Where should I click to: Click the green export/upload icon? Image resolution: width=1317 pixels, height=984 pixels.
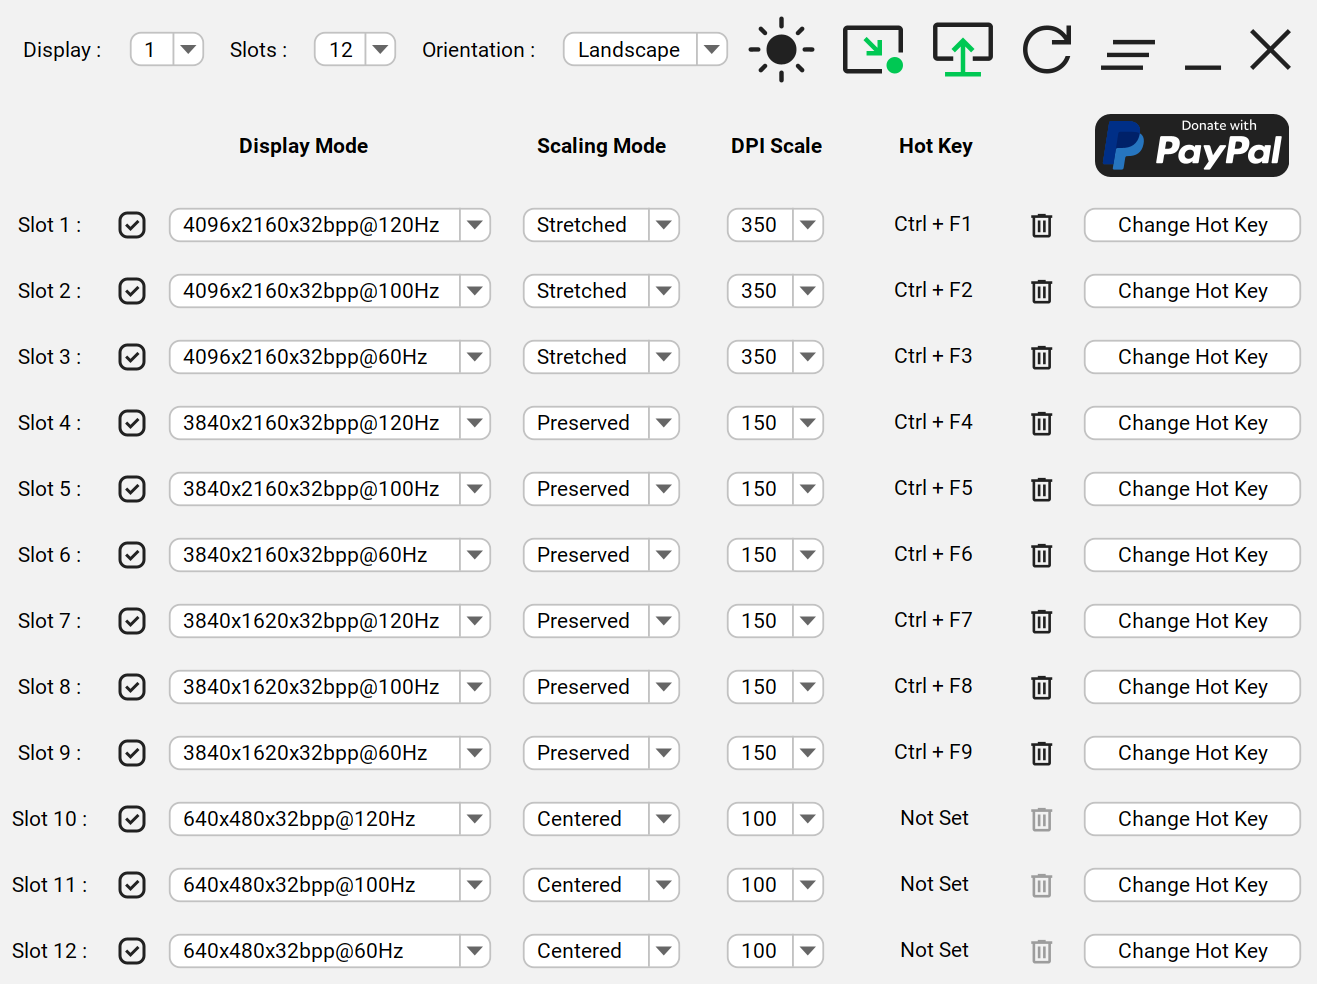[961, 49]
